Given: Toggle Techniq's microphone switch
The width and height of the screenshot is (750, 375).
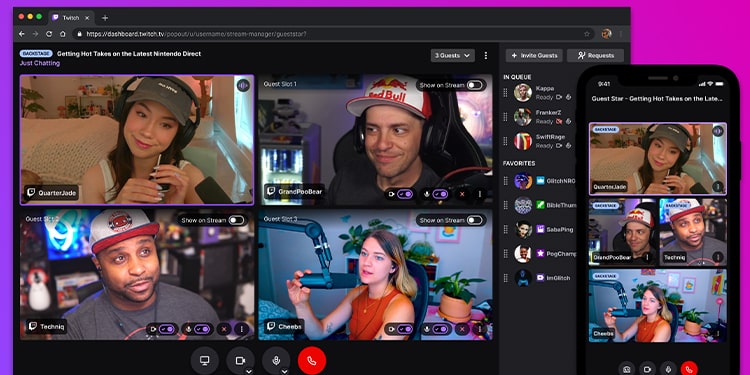Looking at the screenshot, I should point(202,329).
